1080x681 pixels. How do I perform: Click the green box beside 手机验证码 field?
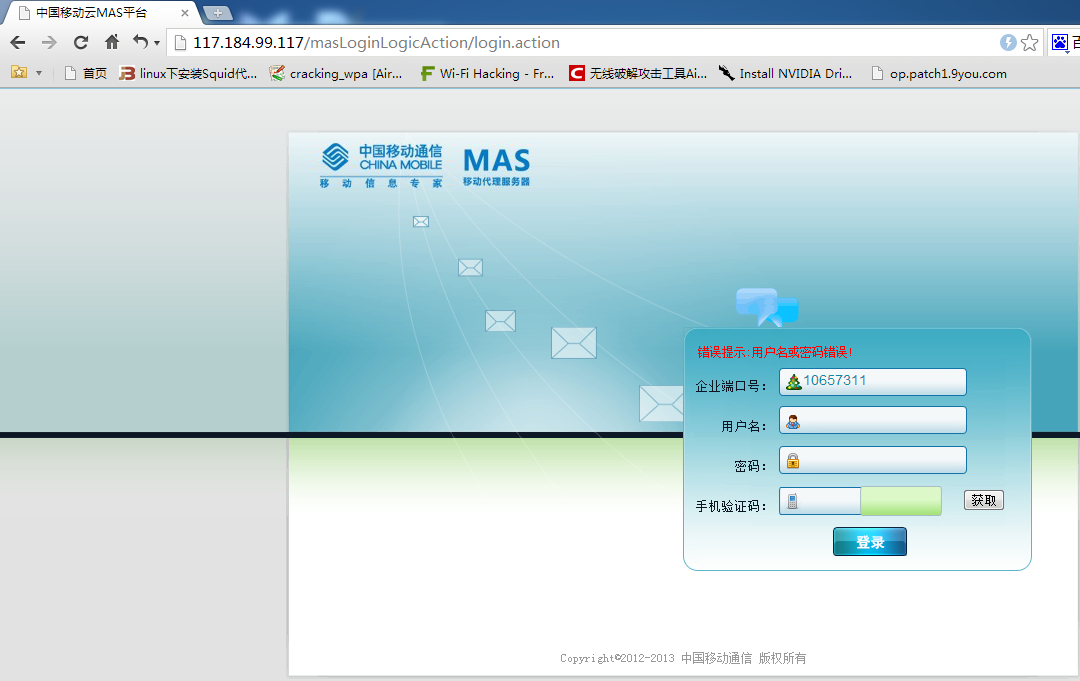(x=901, y=501)
